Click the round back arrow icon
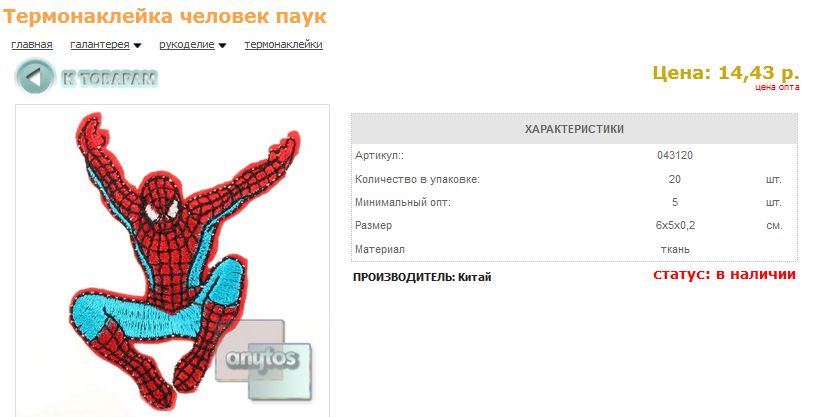The image size is (818, 417). tap(34, 77)
